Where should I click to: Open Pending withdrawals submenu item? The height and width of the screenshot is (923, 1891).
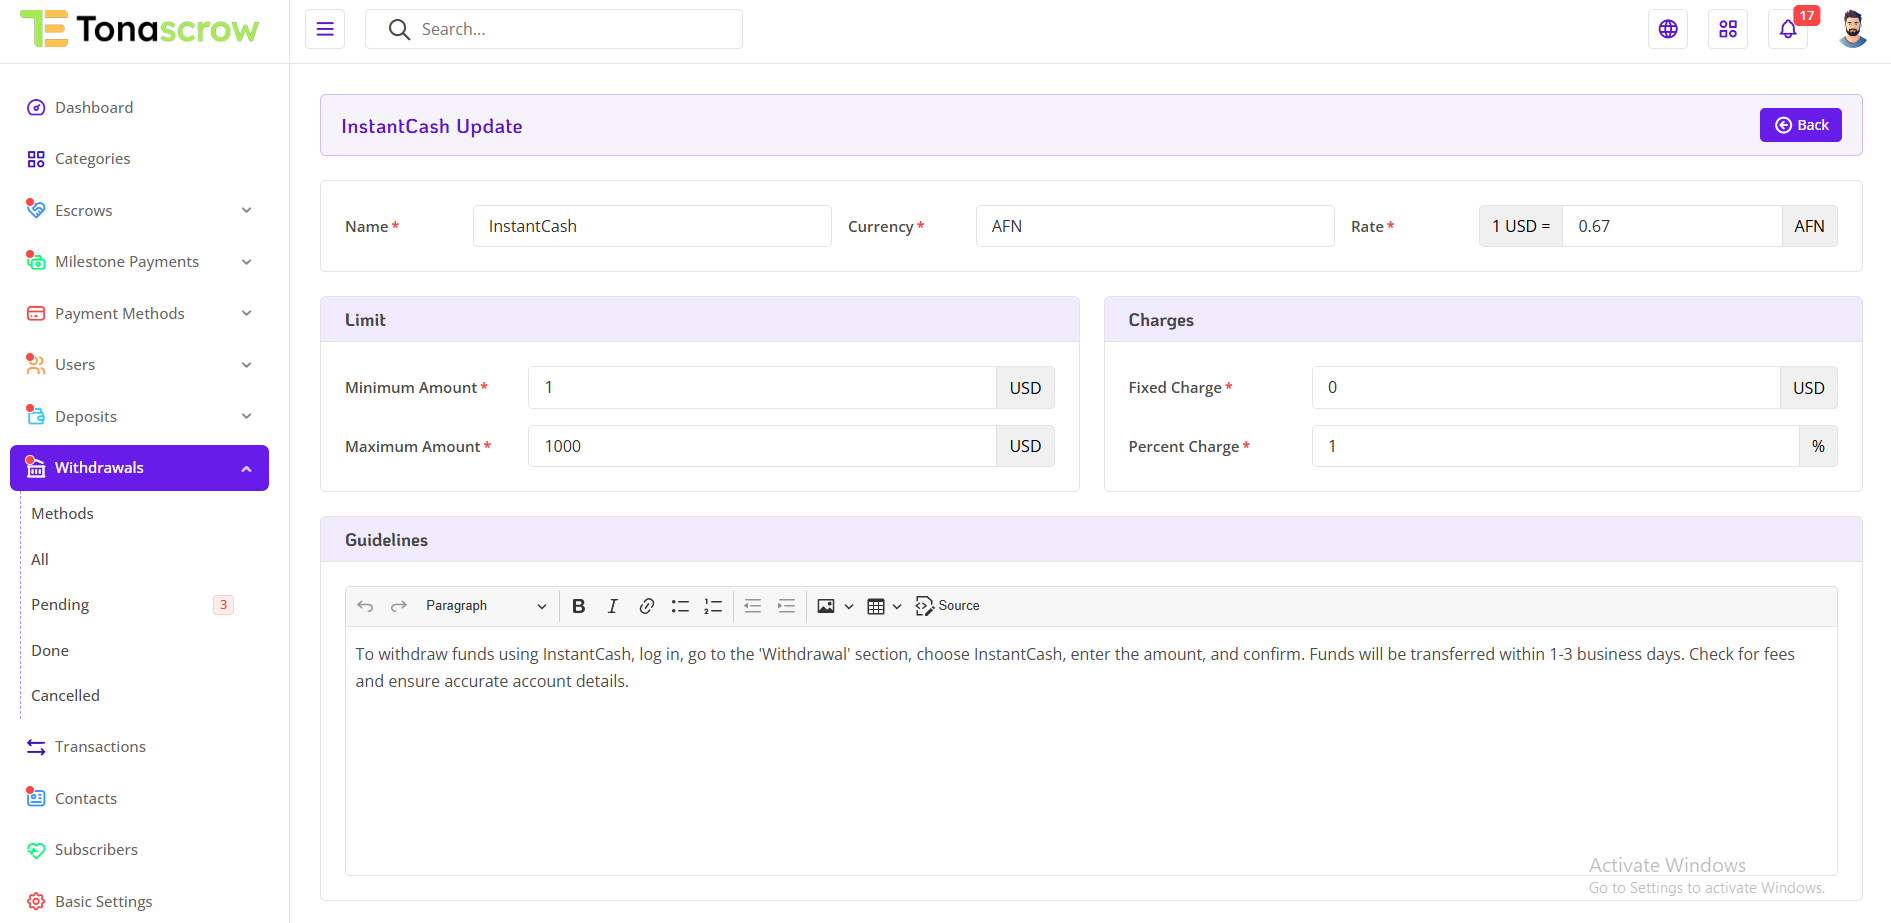click(x=60, y=605)
